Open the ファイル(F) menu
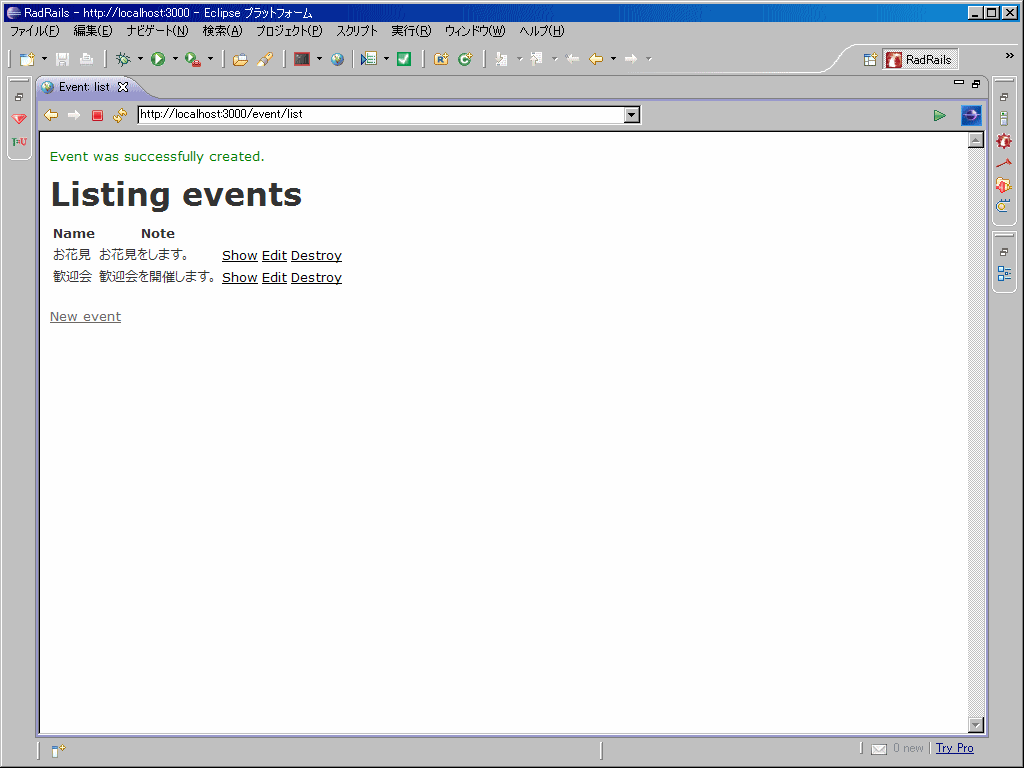The image size is (1024, 768). [35, 31]
